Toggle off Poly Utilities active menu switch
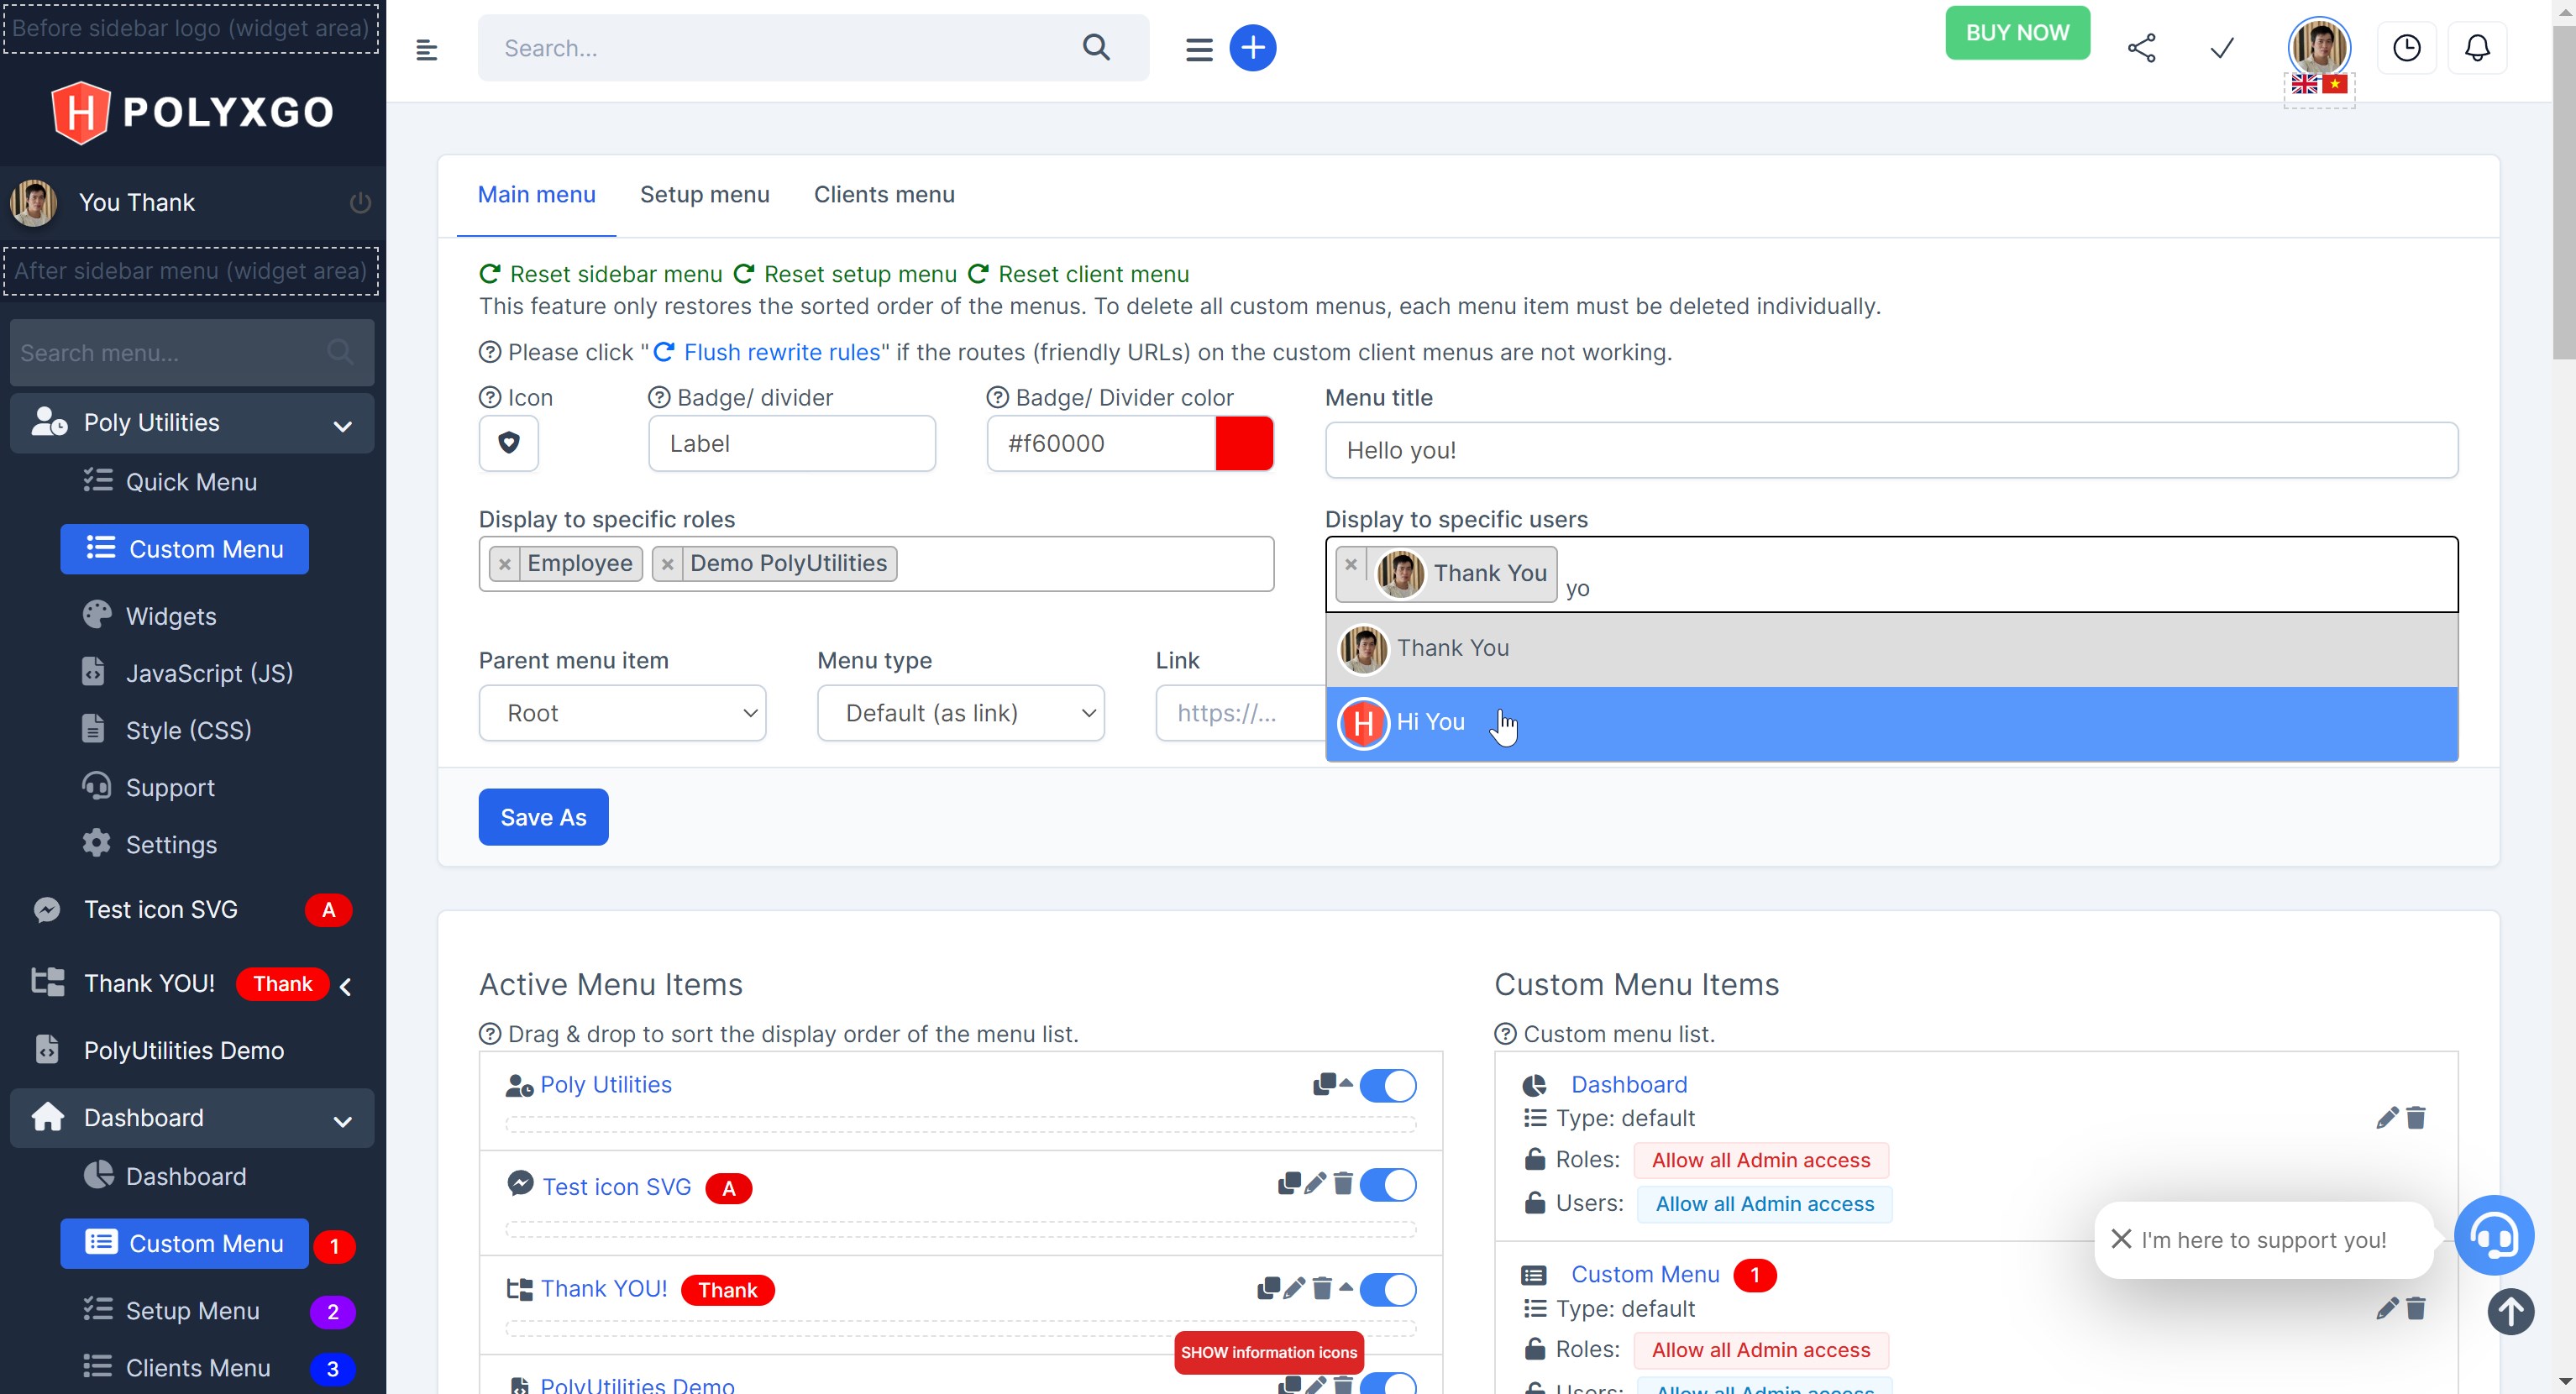 tap(1387, 1085)
